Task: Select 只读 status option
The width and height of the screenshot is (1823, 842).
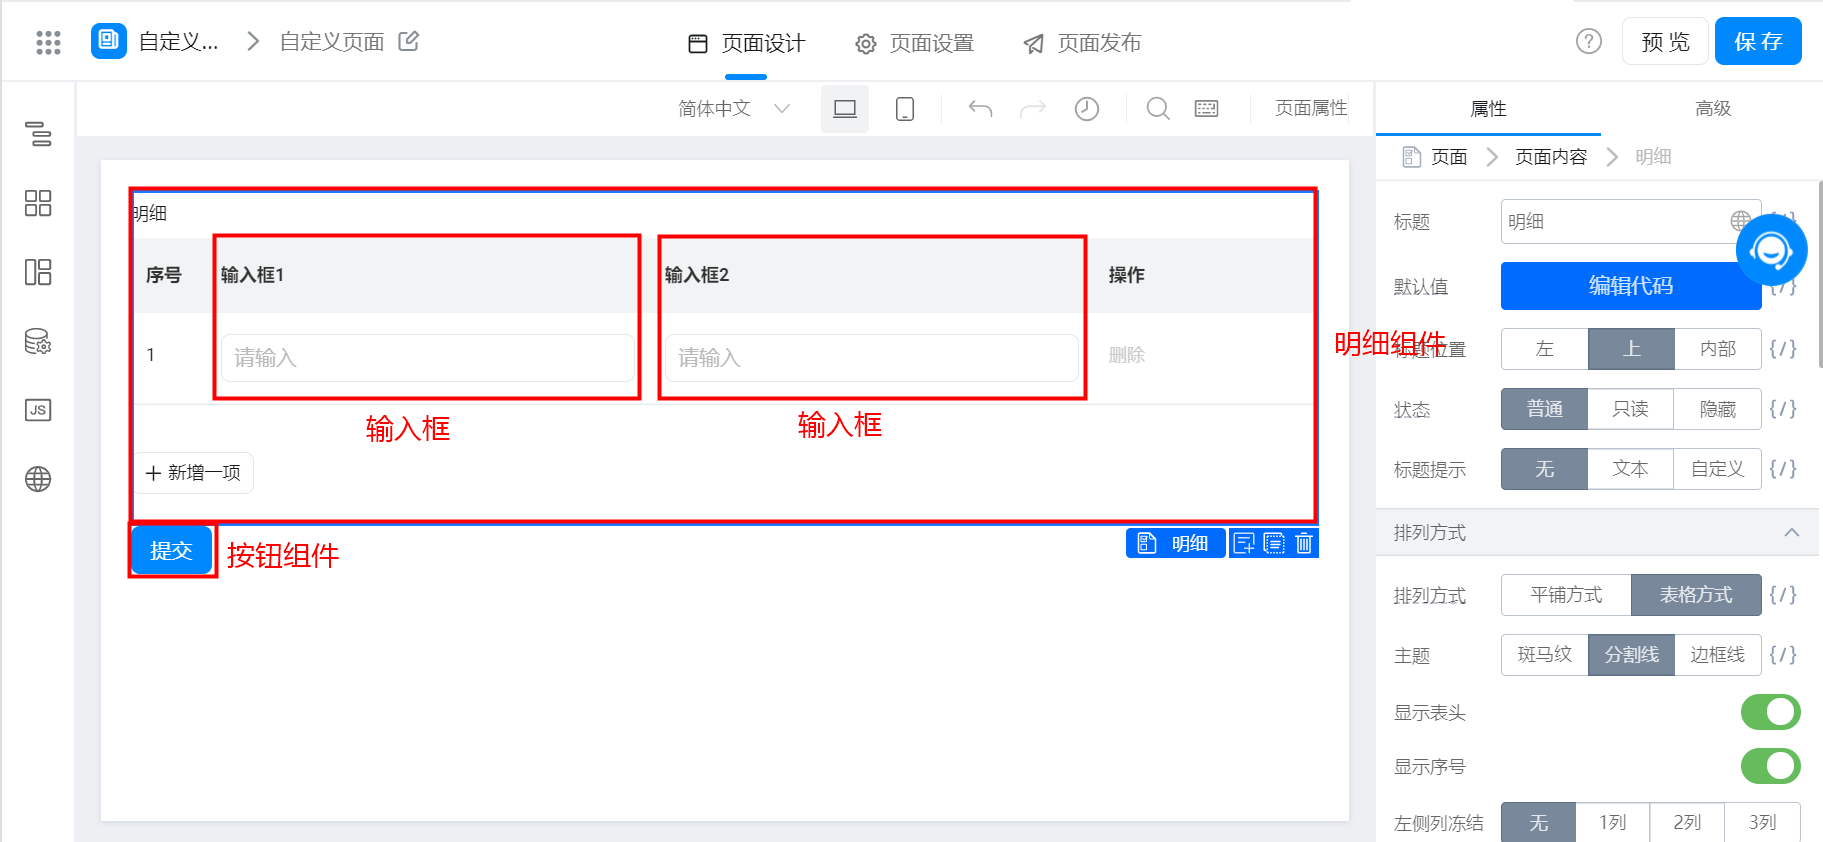Action: pyautogui.click(x=1630, y=409)
